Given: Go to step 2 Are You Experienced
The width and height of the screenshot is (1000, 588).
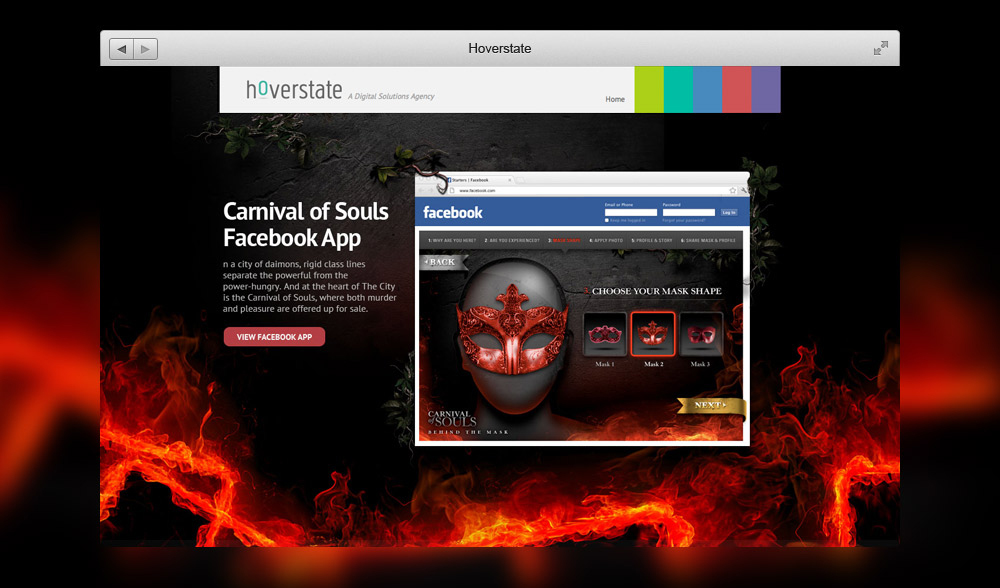Looking at the screenshot, I should point(511,240).
